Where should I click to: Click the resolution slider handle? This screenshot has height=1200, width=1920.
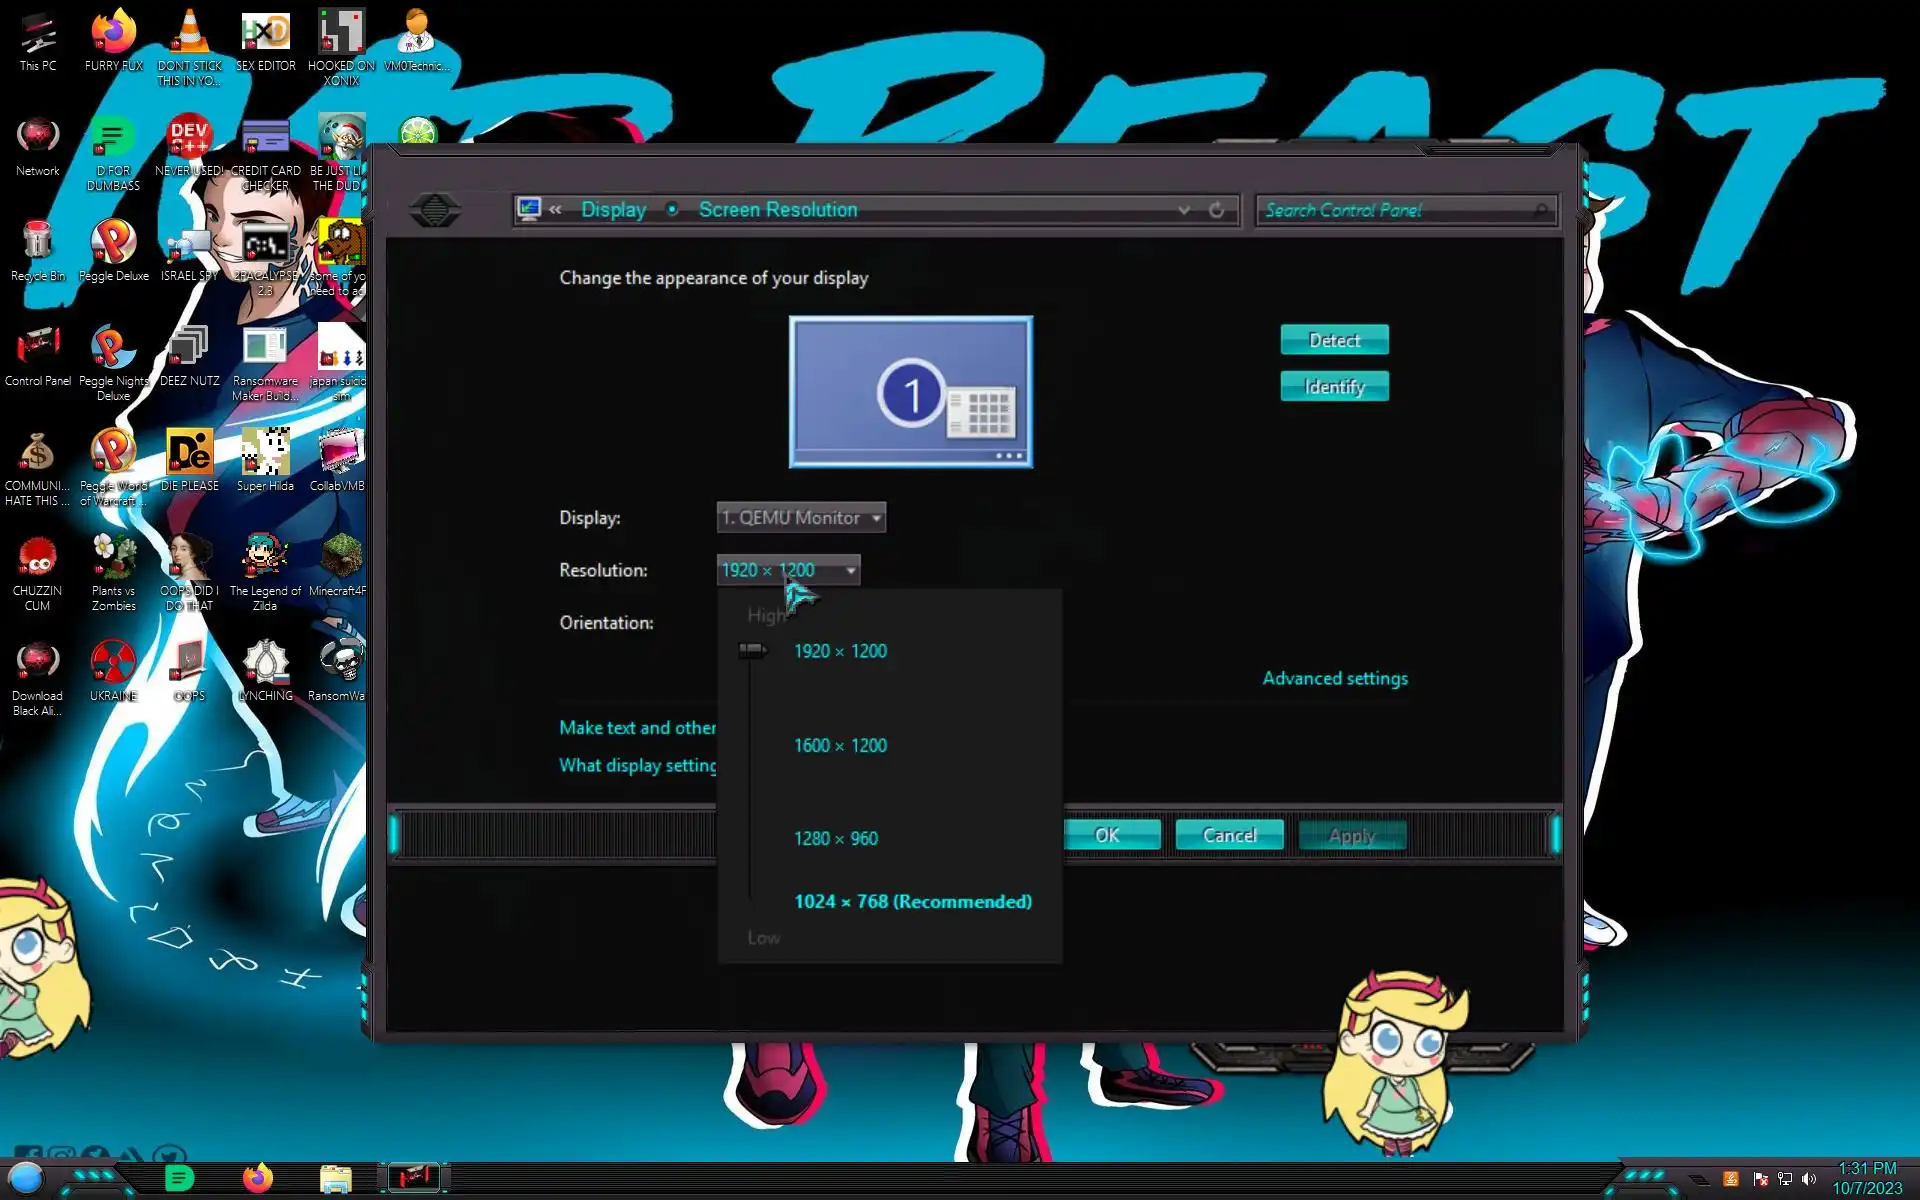(x=752, y=651)
